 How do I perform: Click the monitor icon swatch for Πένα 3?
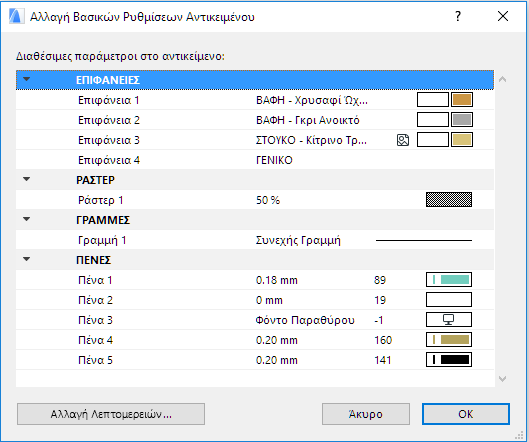[x=449, y=320]
